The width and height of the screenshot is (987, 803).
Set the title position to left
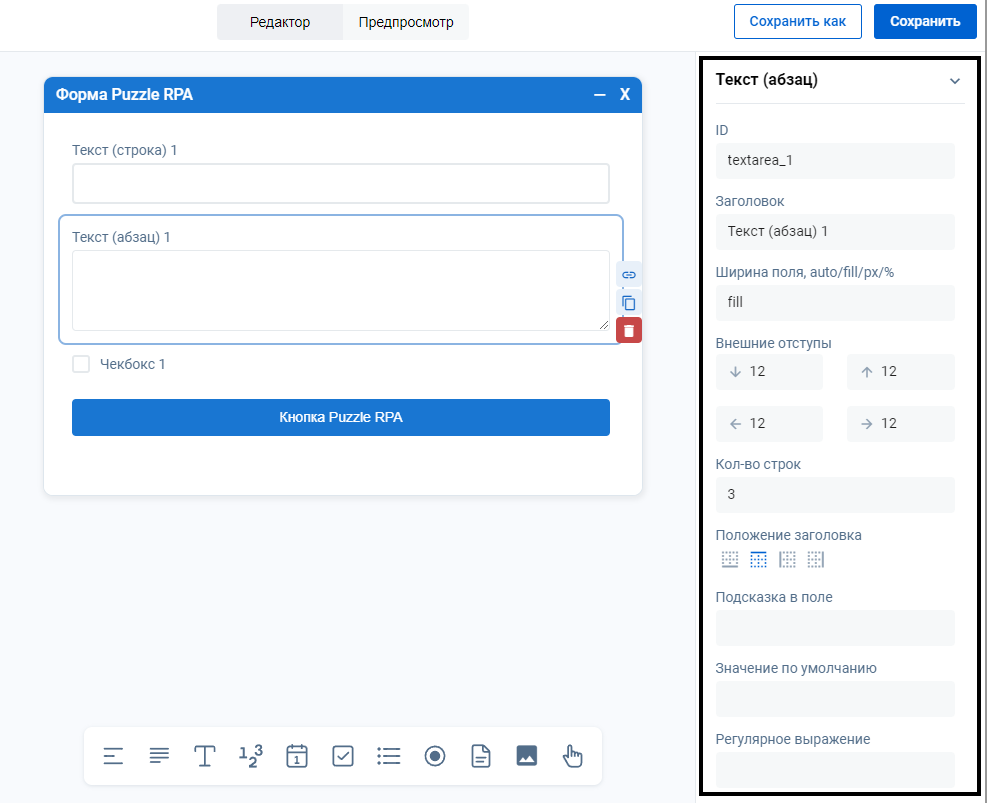click(x=787, y=560)
